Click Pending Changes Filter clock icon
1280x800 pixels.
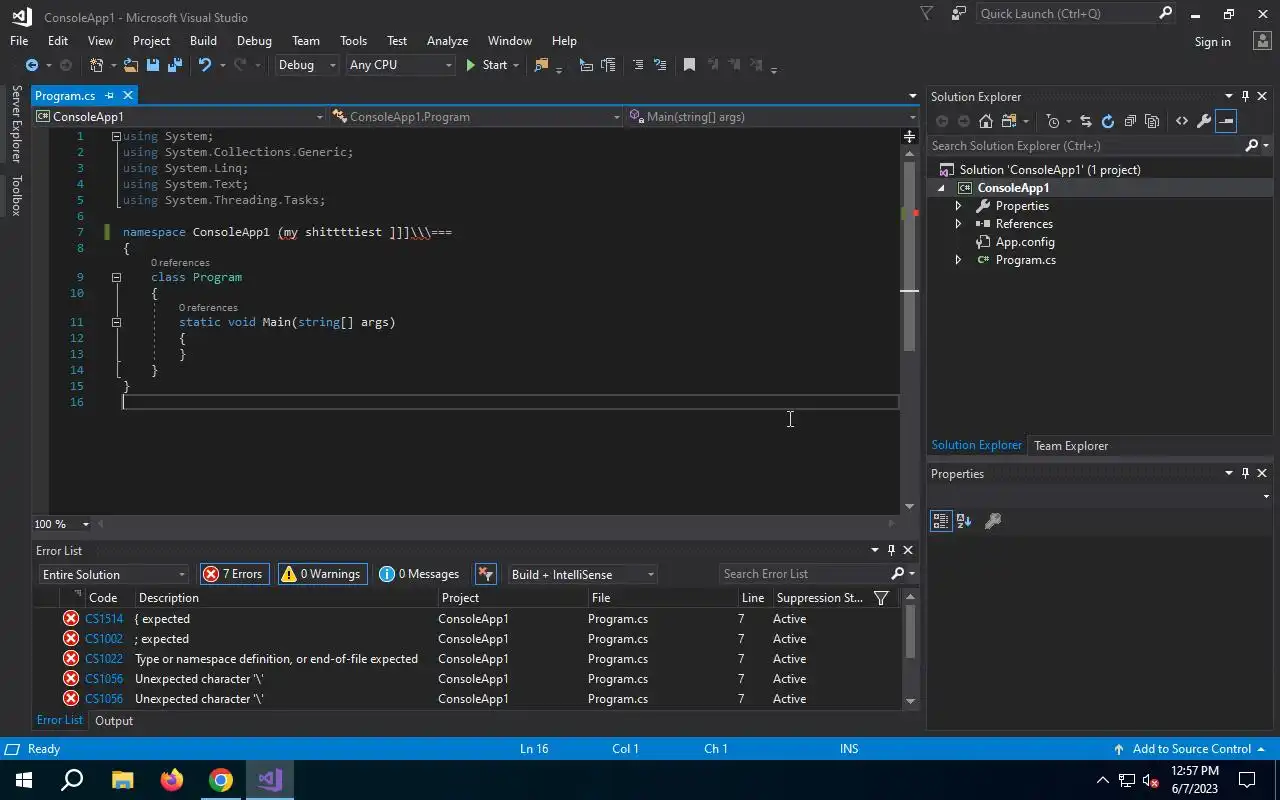(1053, 121)
